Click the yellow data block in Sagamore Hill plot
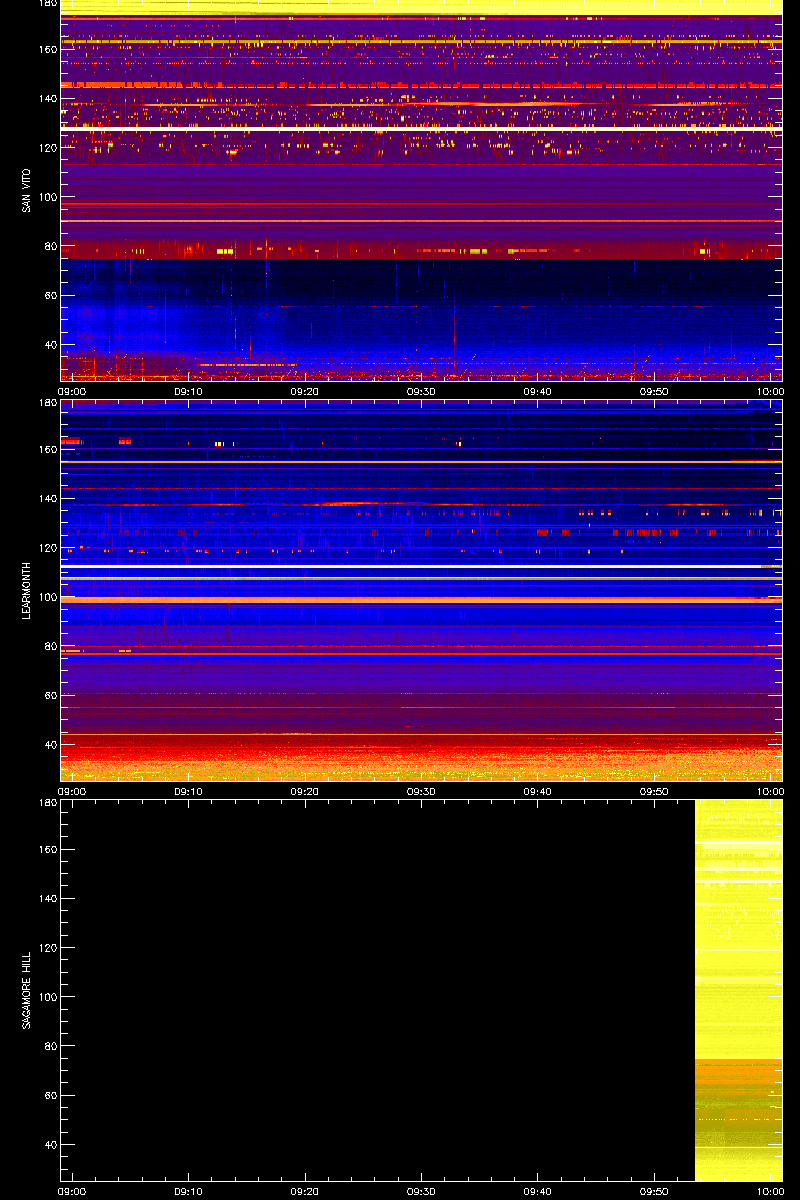The width and height of the screenshot is (800, 1200). tap(738, 990)
